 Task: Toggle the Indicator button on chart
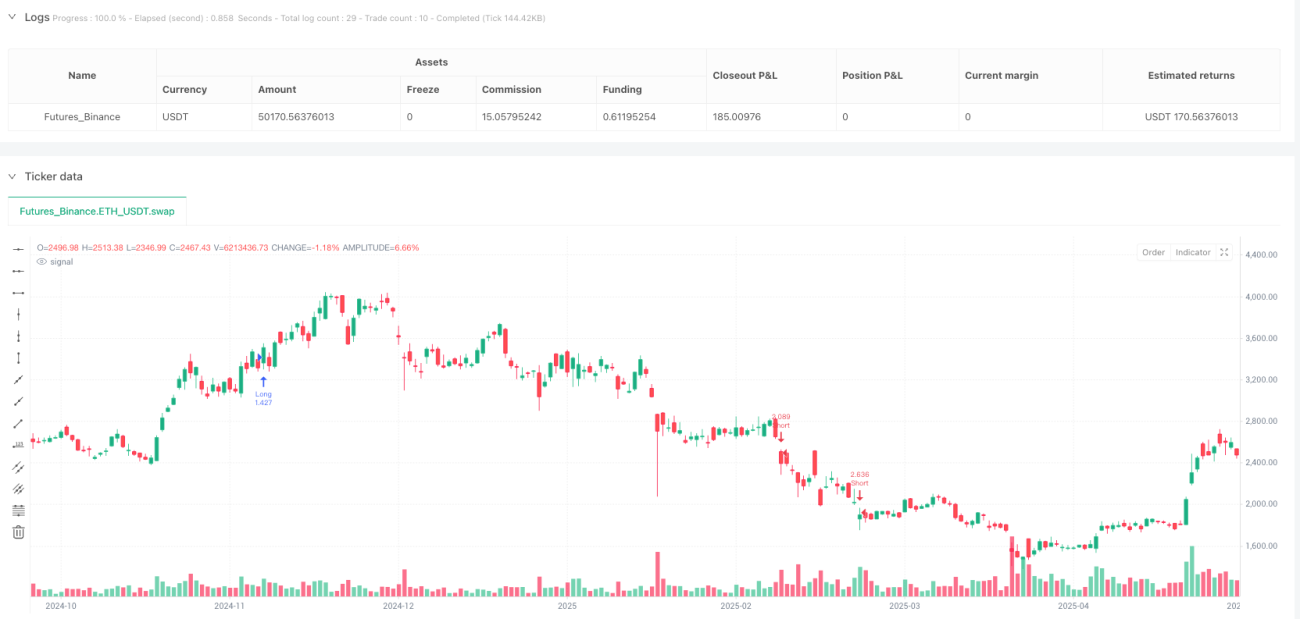coord(1192,252)
